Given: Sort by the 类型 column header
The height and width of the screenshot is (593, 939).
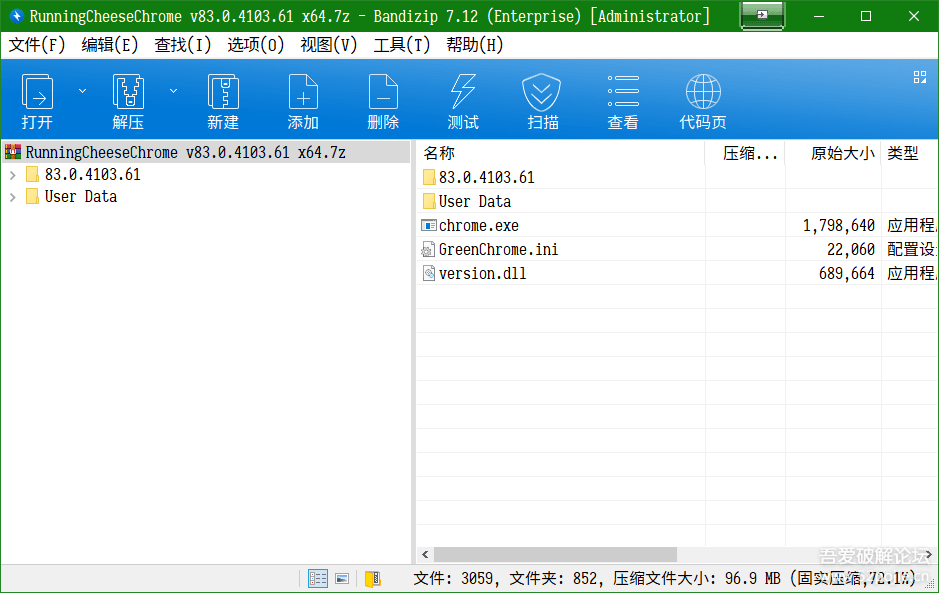Looking at the screenshot, I should 909,153.
